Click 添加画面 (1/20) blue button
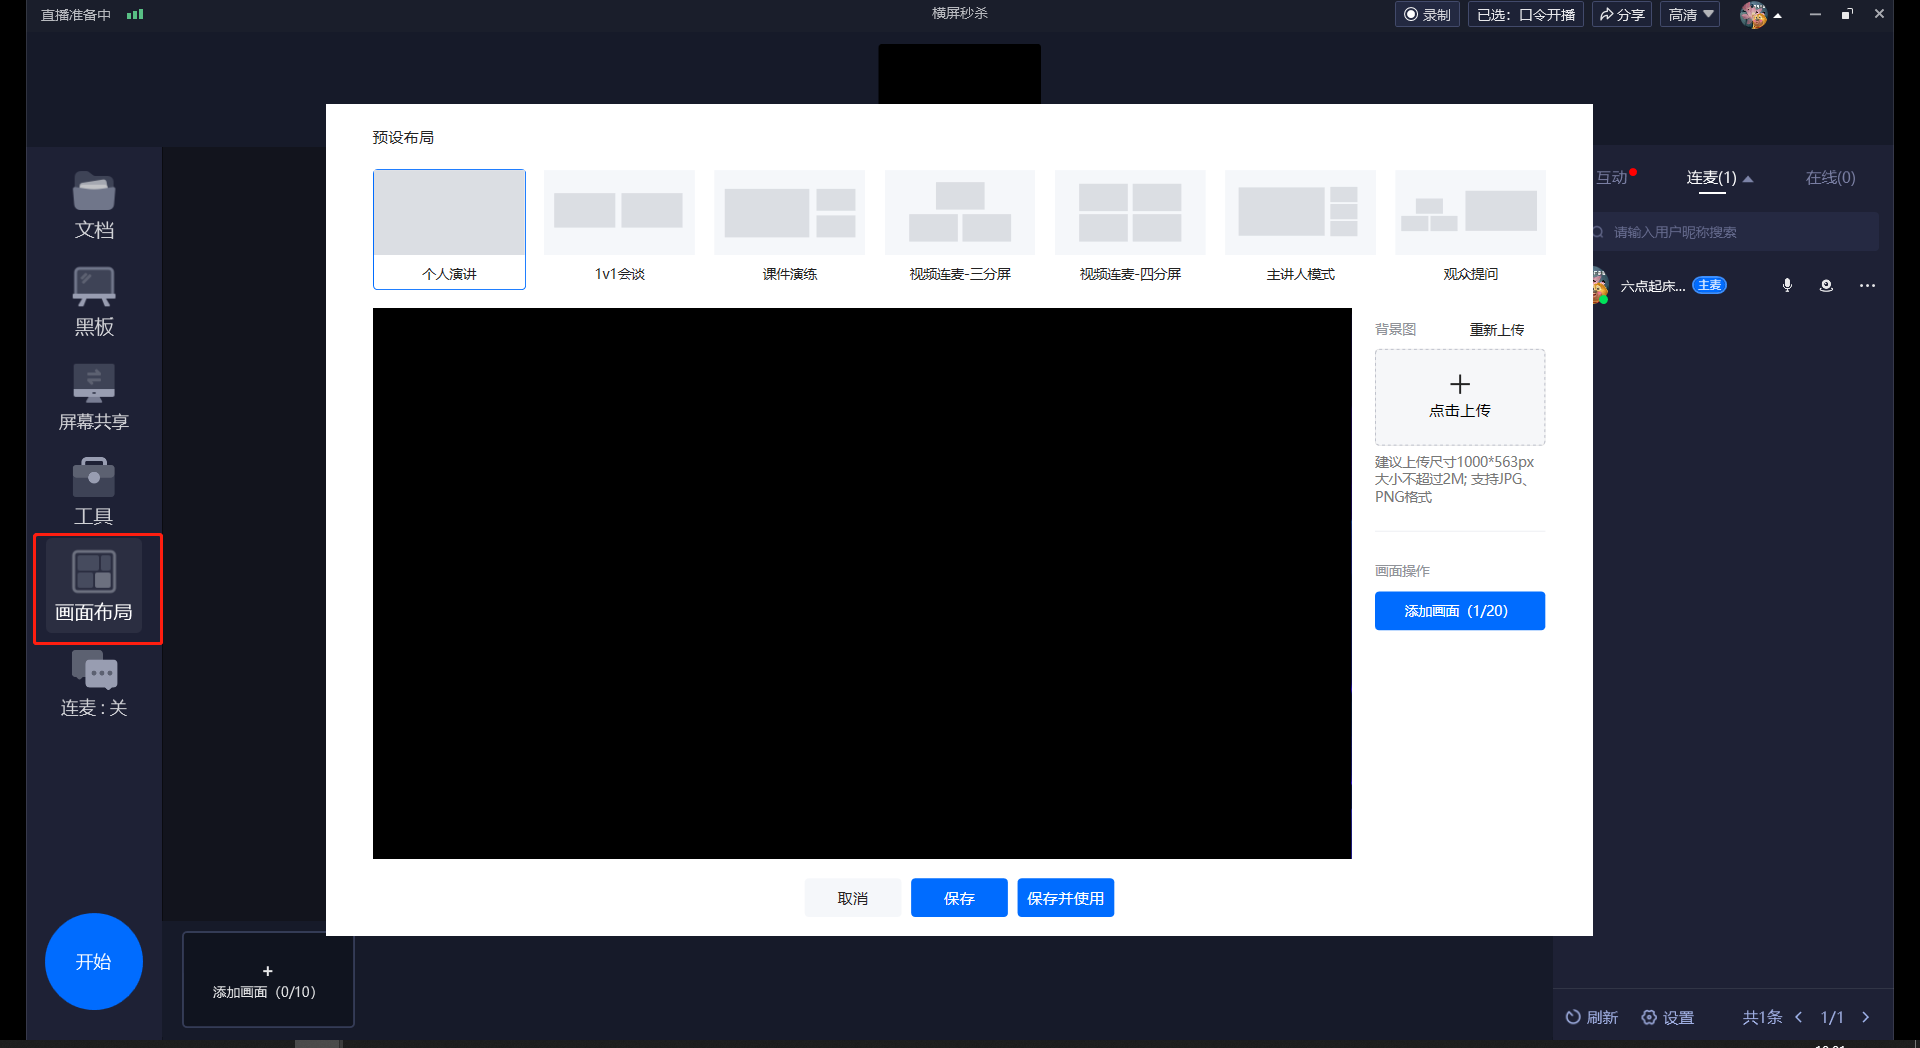The image size is (1920, 1048). click(1460, 611)
